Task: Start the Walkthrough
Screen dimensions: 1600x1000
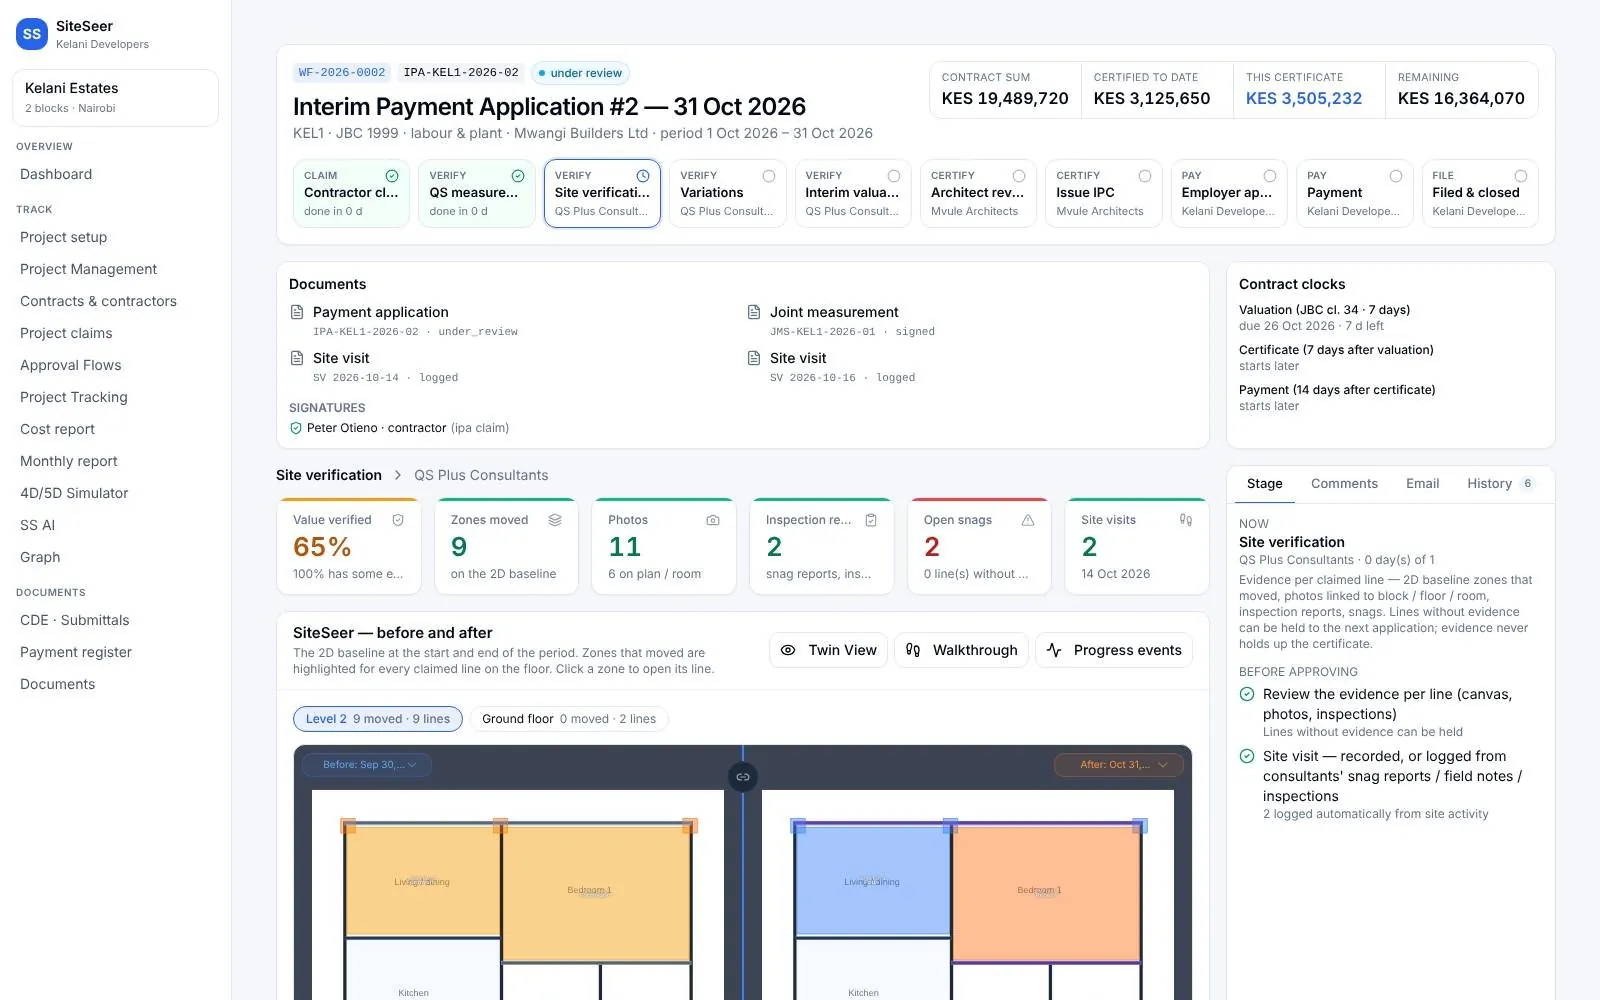Action: tap(961, 650)
